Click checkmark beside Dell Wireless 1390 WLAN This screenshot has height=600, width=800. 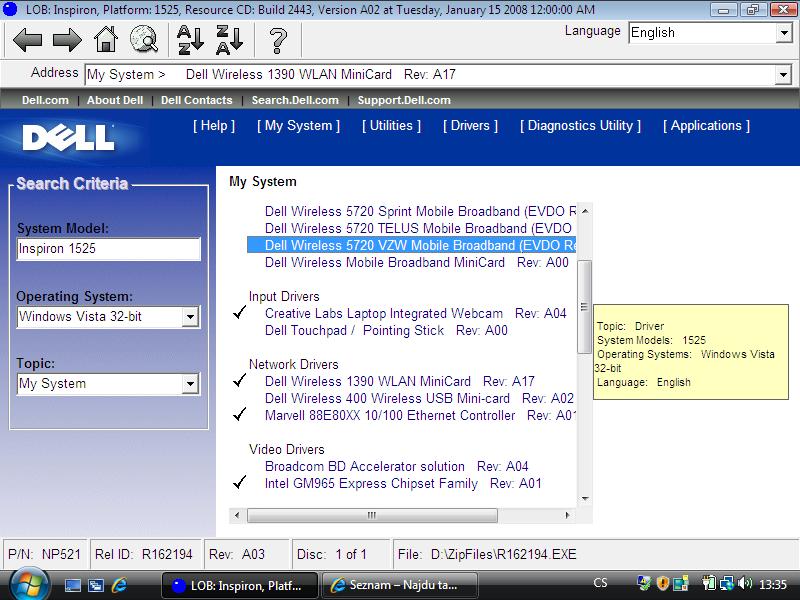coord(239,380)
